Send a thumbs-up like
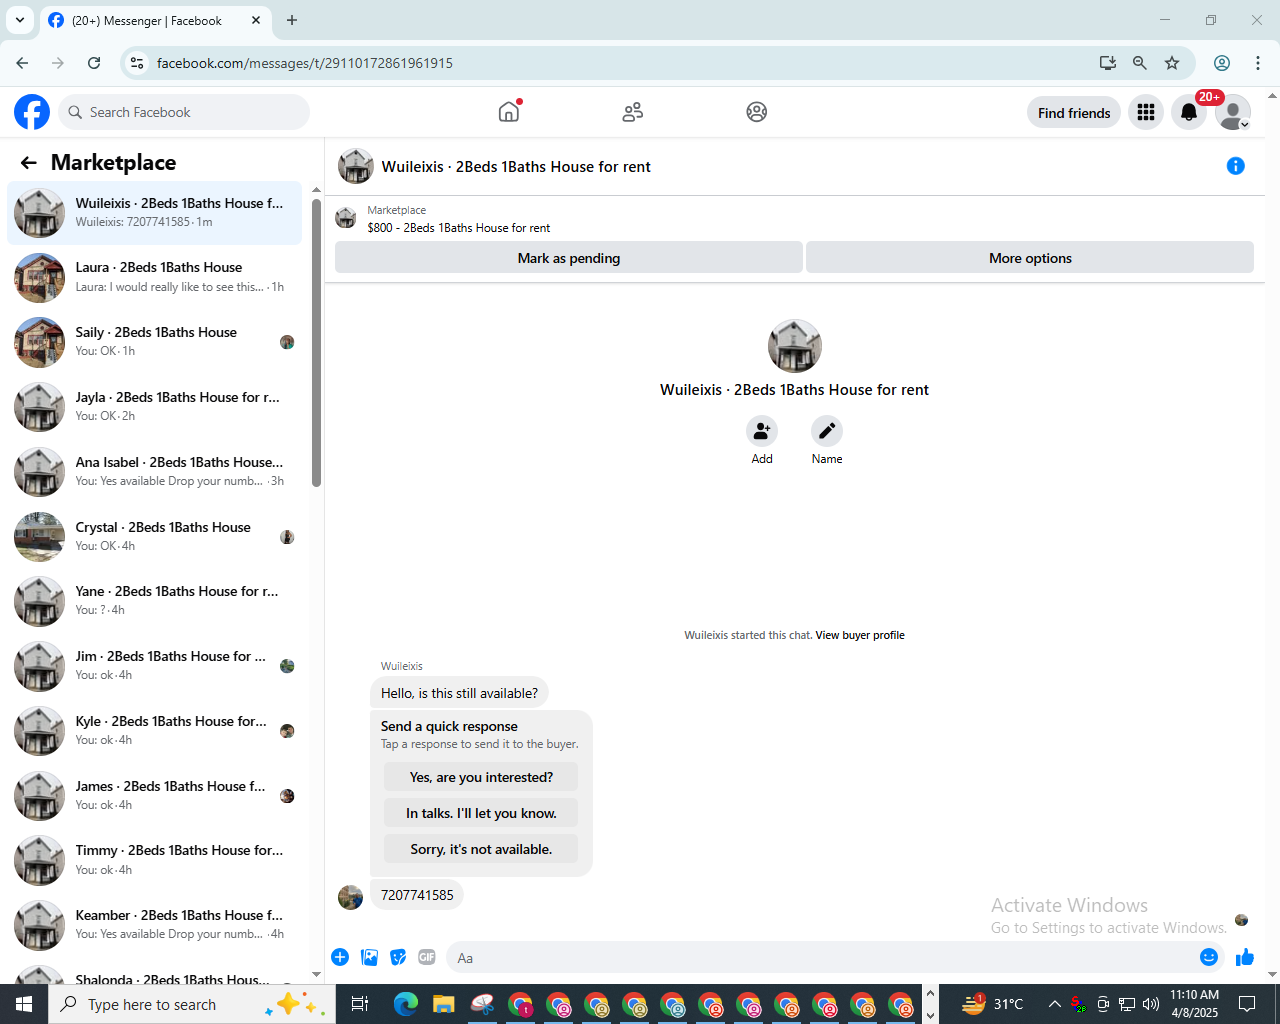 (1245, 957)
